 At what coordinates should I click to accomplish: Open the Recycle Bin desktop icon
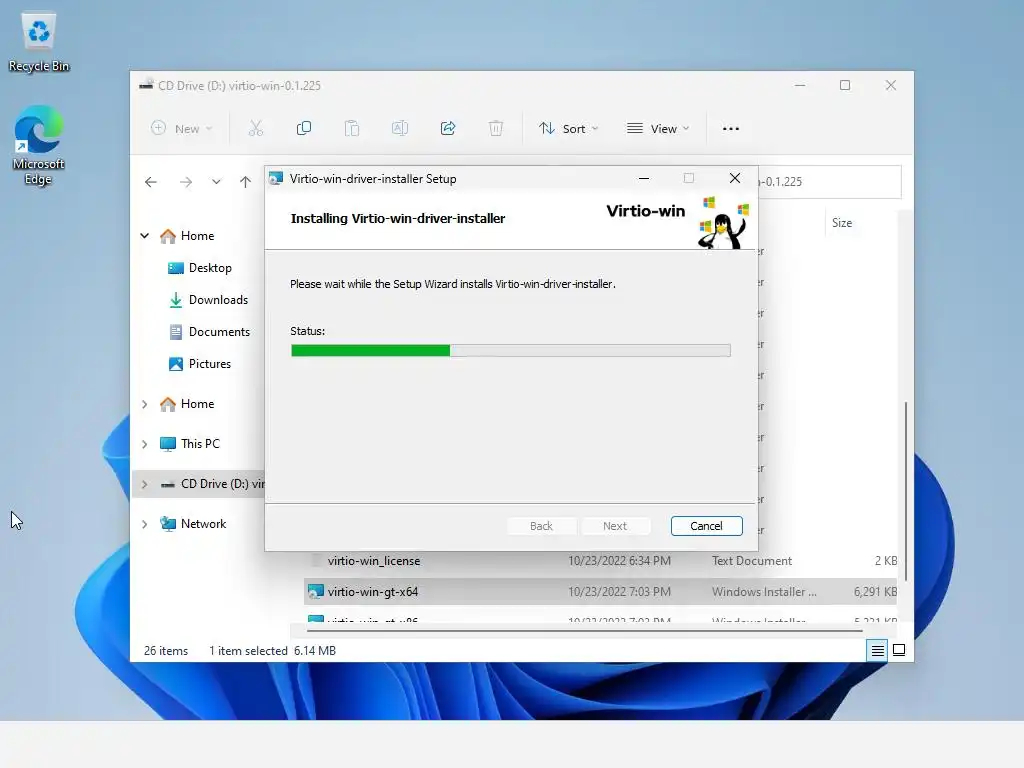click(39, 42)
